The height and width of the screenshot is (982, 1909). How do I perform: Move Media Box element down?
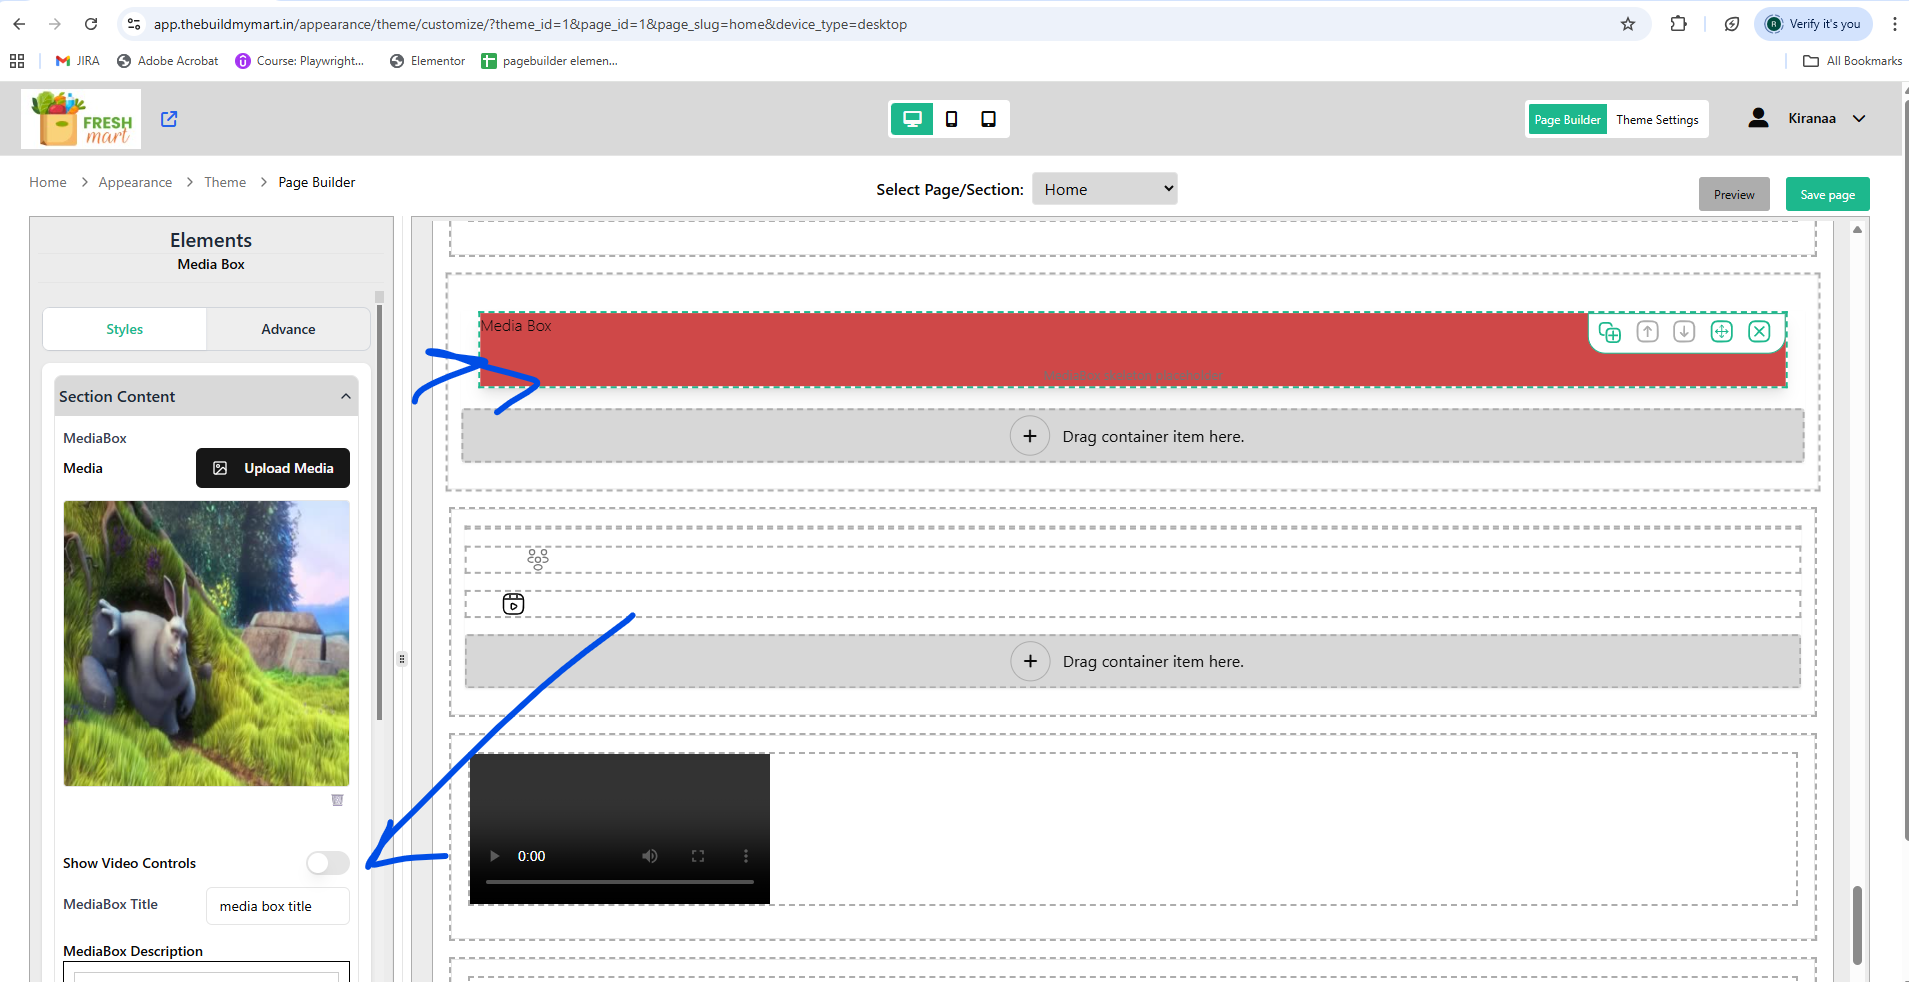[x=1684, y=332]
